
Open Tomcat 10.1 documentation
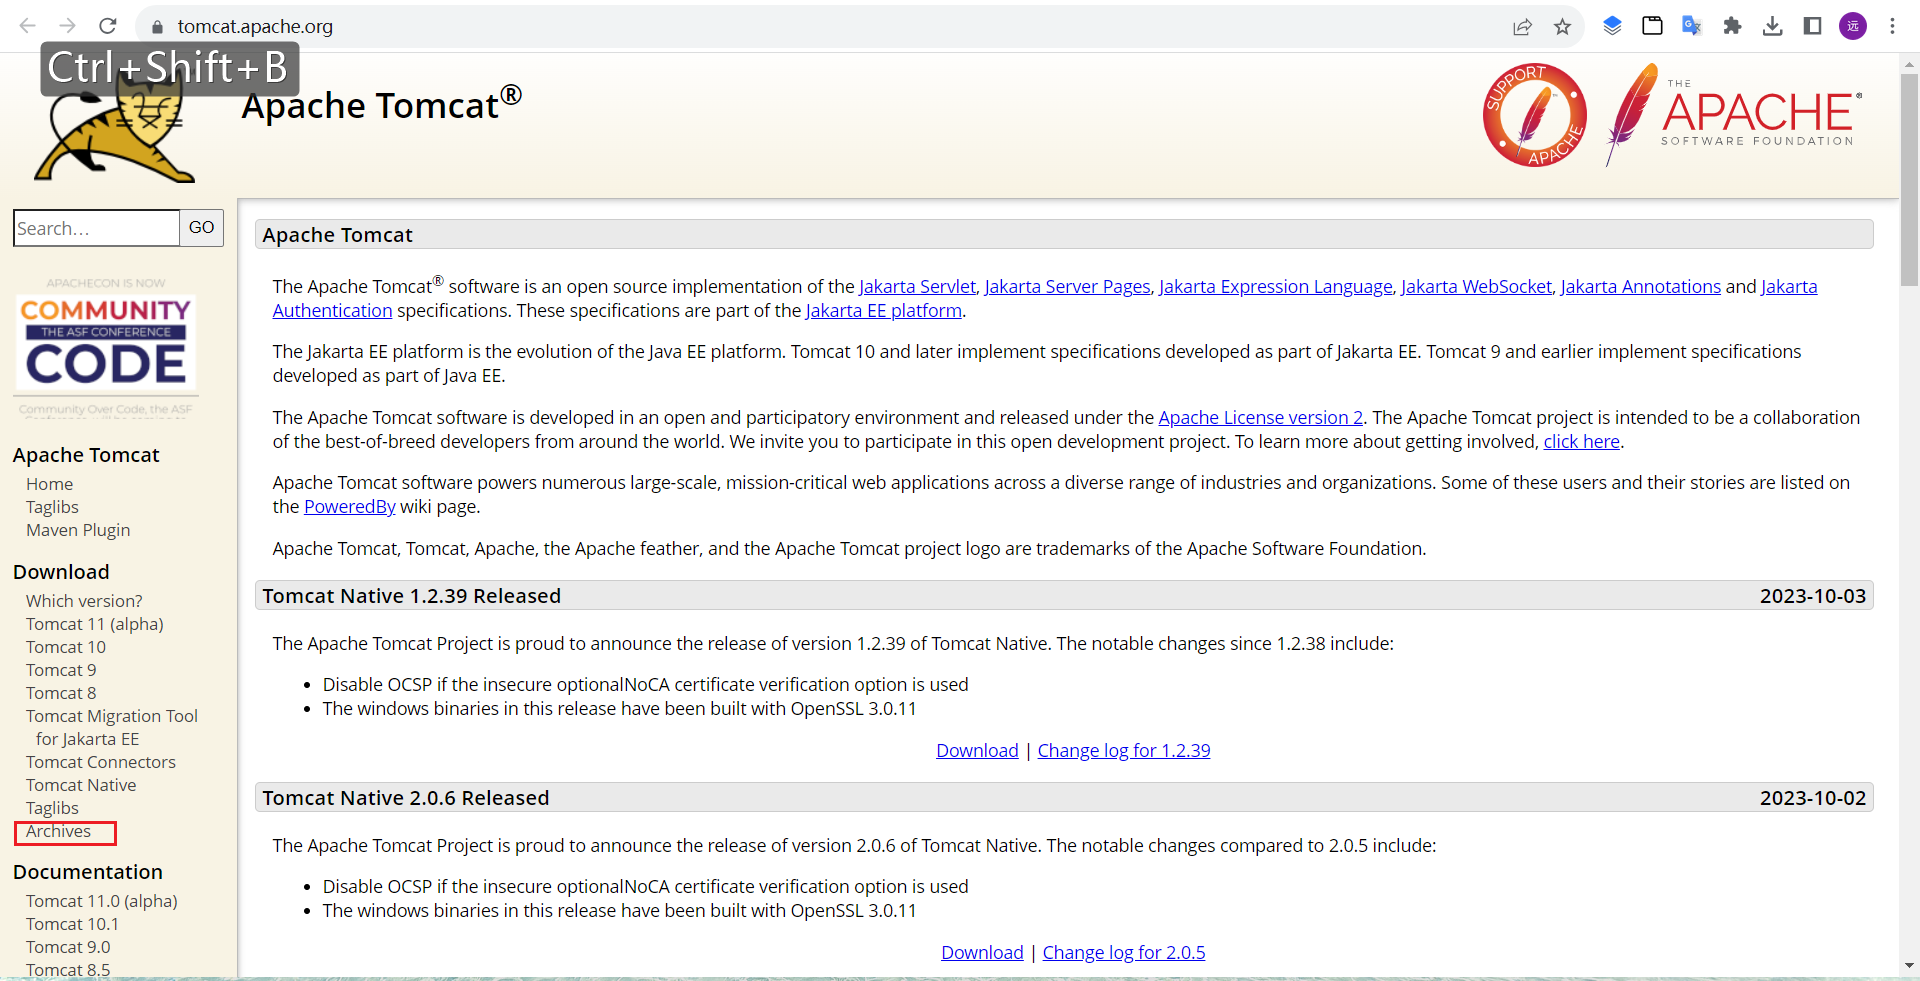(x=72, y=924)
